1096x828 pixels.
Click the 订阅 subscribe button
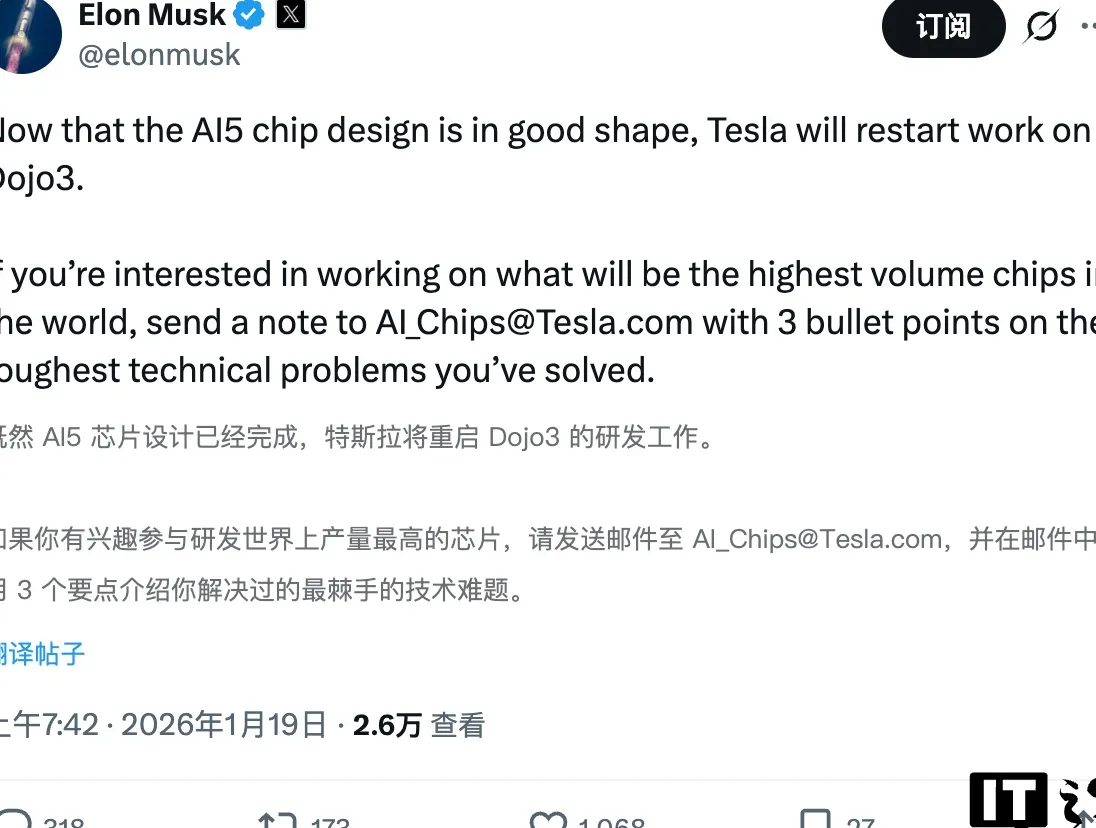(942, 28)
